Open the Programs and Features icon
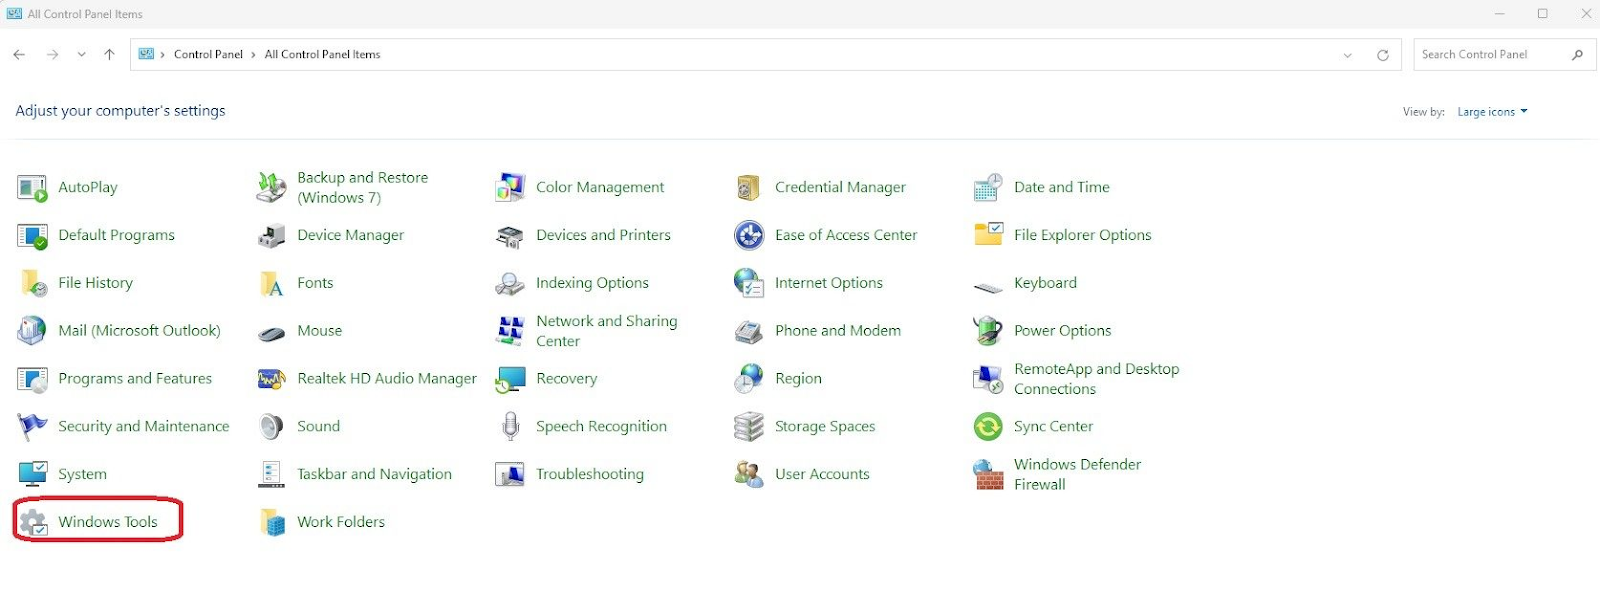The image size is (1600, 592). point(32,379)
